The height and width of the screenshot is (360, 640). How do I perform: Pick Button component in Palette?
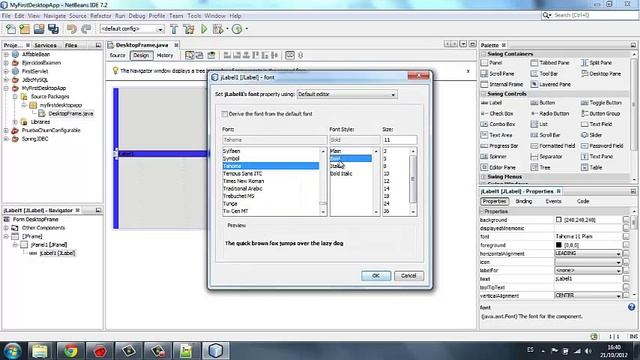[543, 103]
